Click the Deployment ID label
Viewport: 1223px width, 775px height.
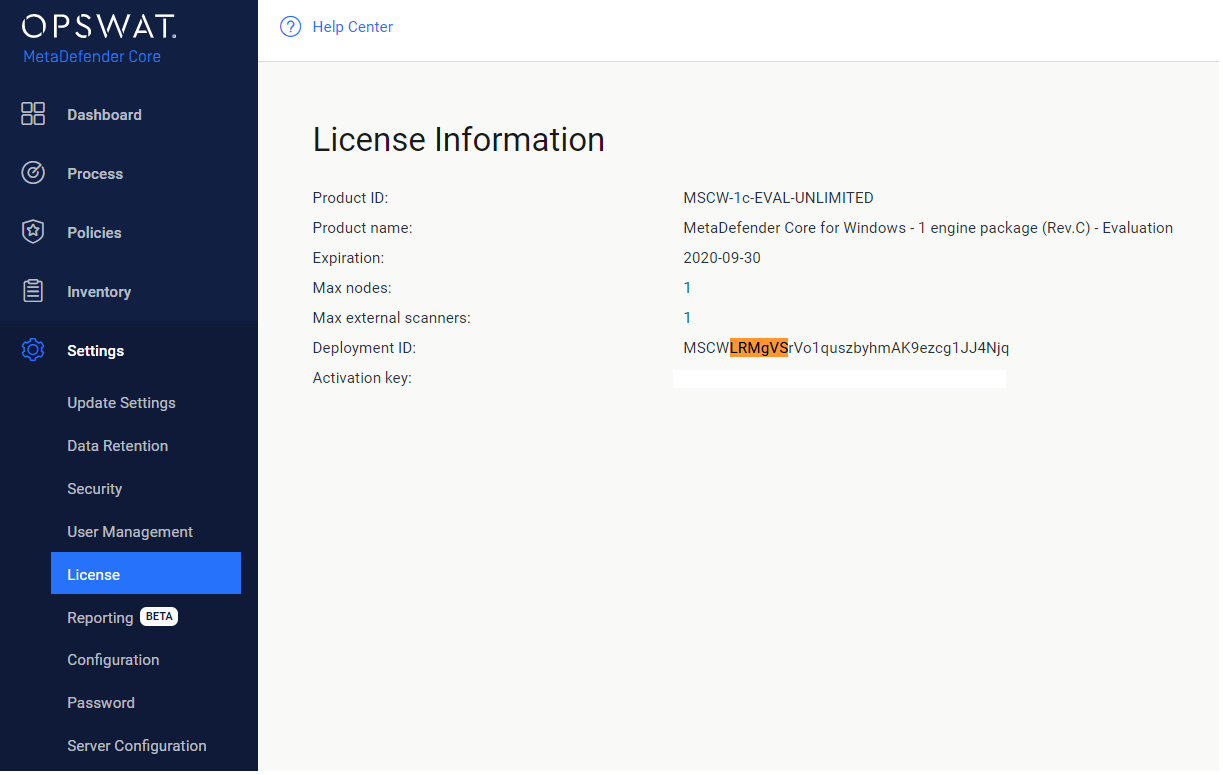[x=364, y=348]
